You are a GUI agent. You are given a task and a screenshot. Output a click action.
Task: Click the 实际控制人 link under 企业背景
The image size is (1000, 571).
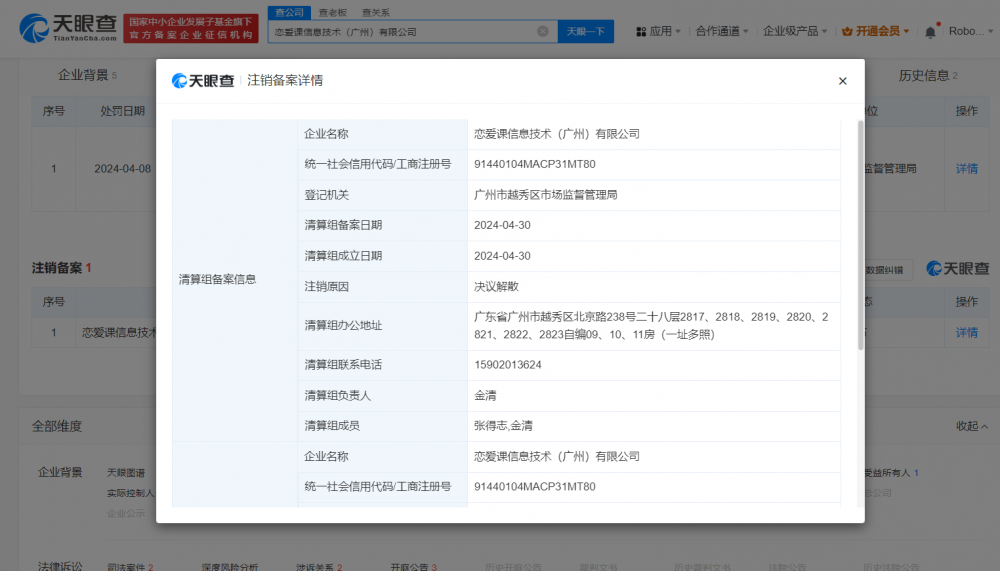(x=130, y=493)
